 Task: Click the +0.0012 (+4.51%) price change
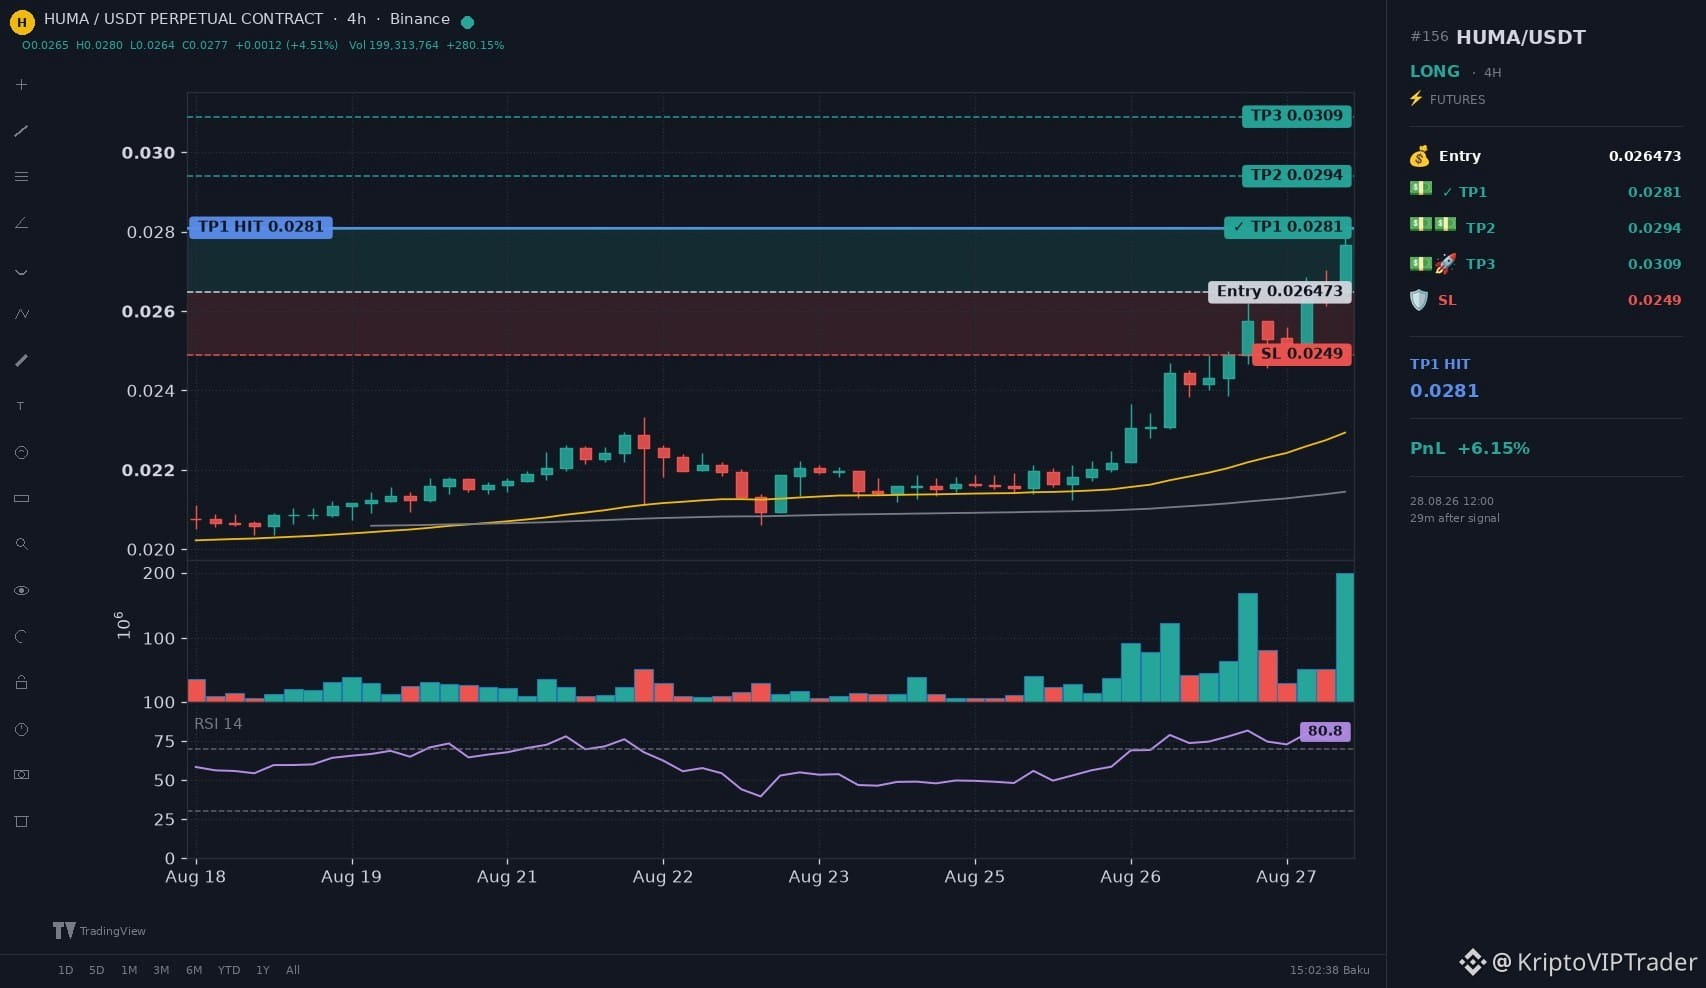click(287, 45)
